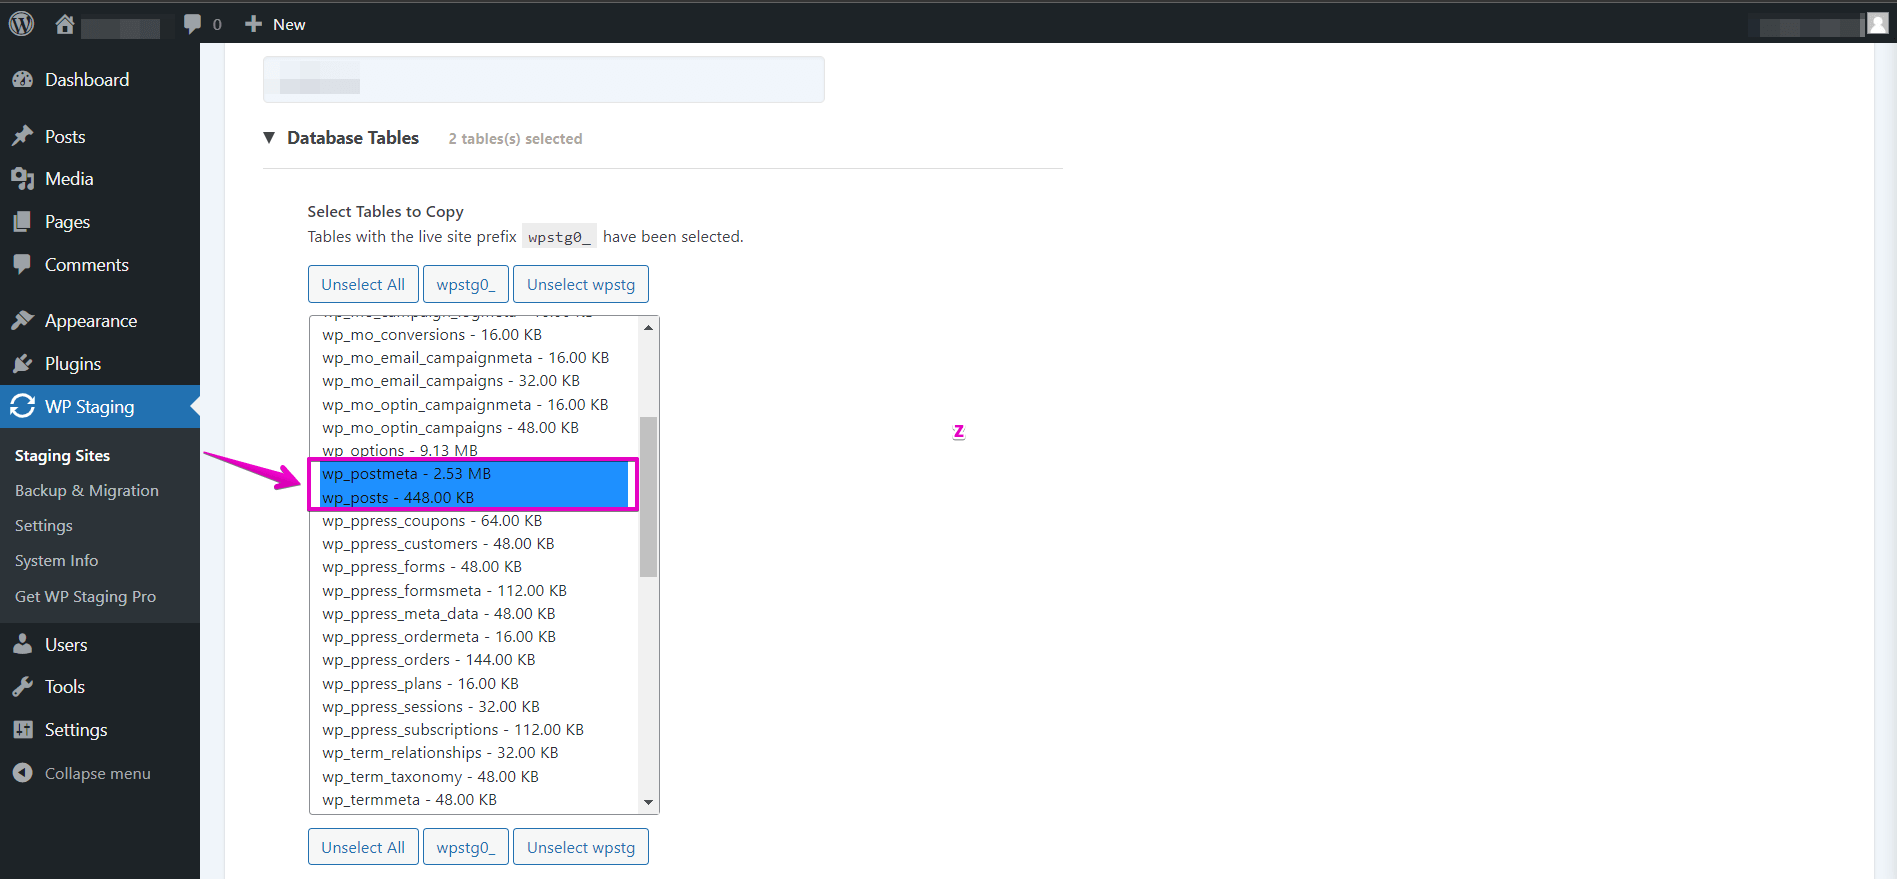The image size is (1897, 879).
Task: Select wp_ppress_coupons table
Action: pos(475,521)
